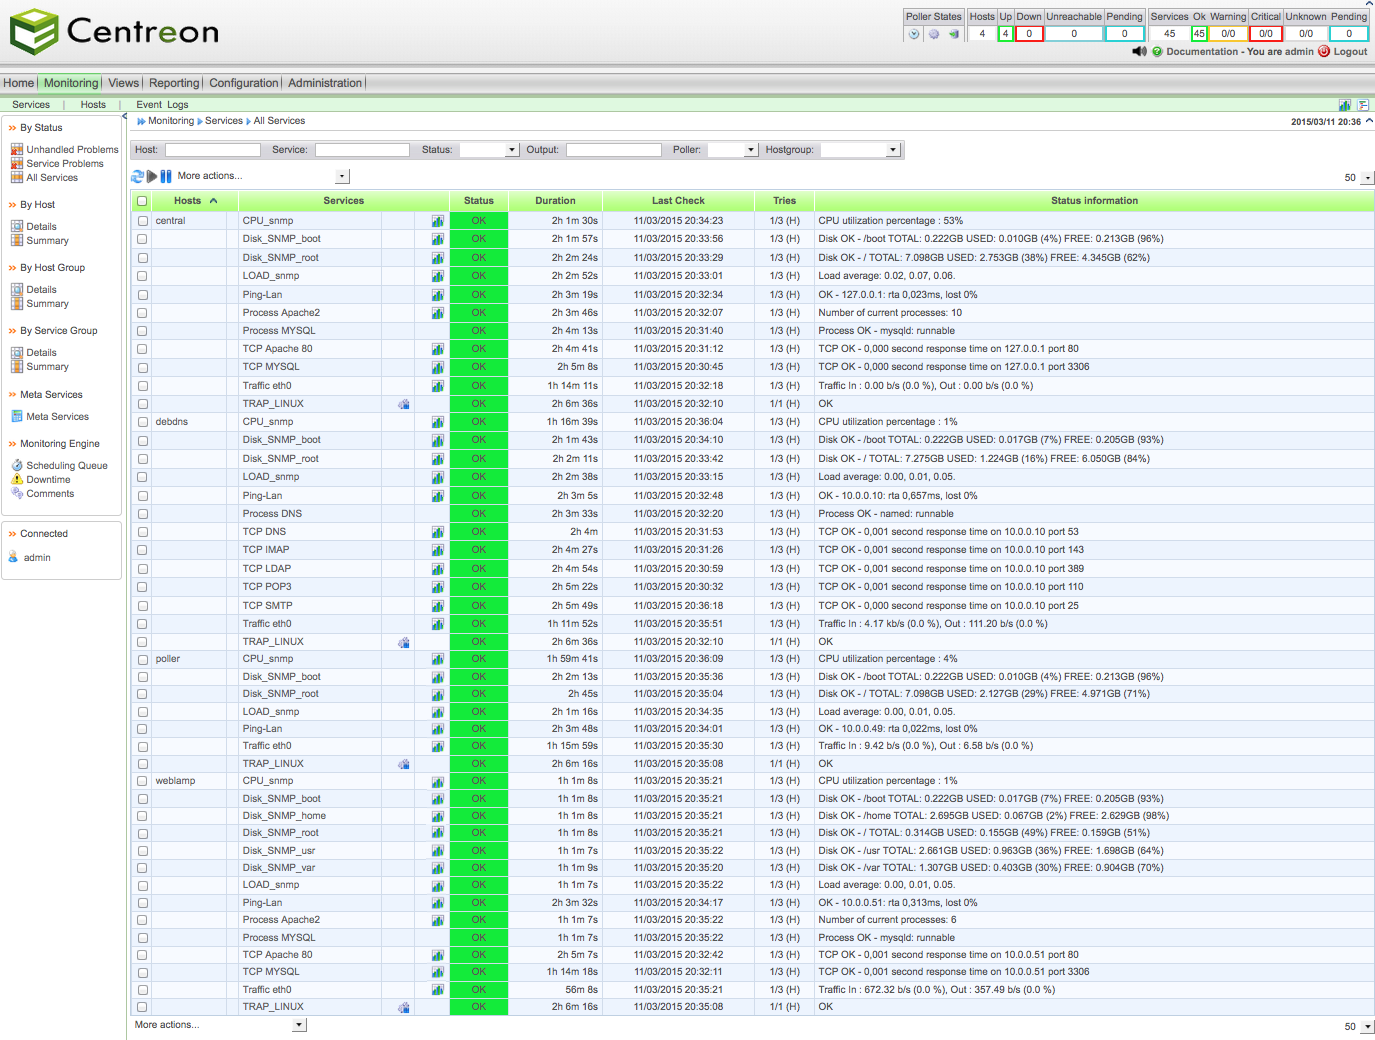The width and height of the screenshot is (1375, 1040).
Task: Open Unhandled Problems in the sidebar
Action: 72,150
